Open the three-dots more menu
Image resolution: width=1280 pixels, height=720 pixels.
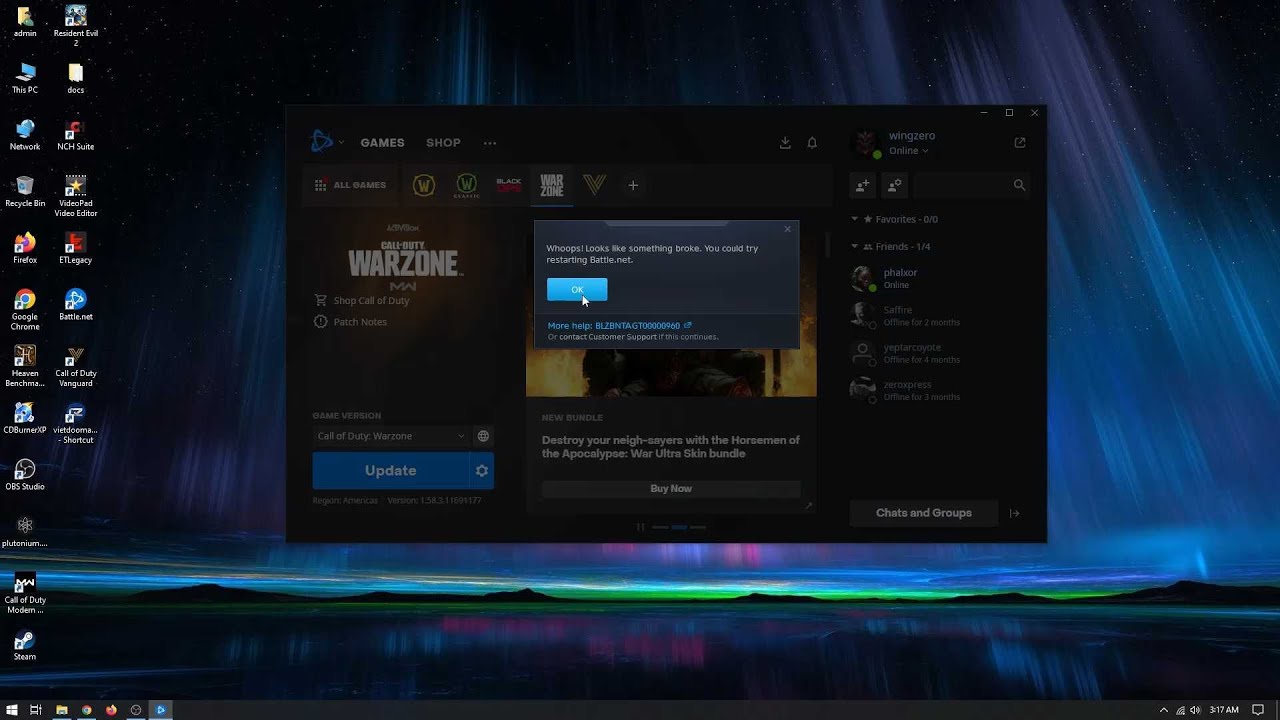click(490, 143)
